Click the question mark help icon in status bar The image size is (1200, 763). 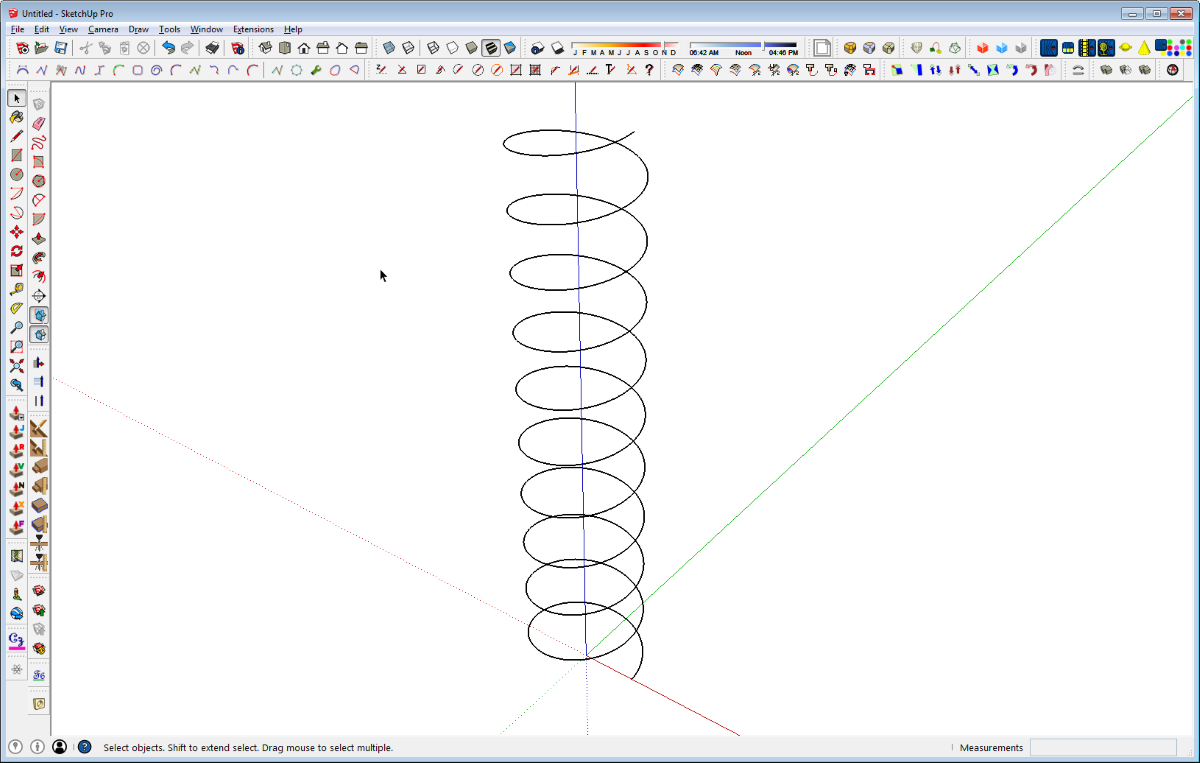pyautogui.click(x=85, y=747)
